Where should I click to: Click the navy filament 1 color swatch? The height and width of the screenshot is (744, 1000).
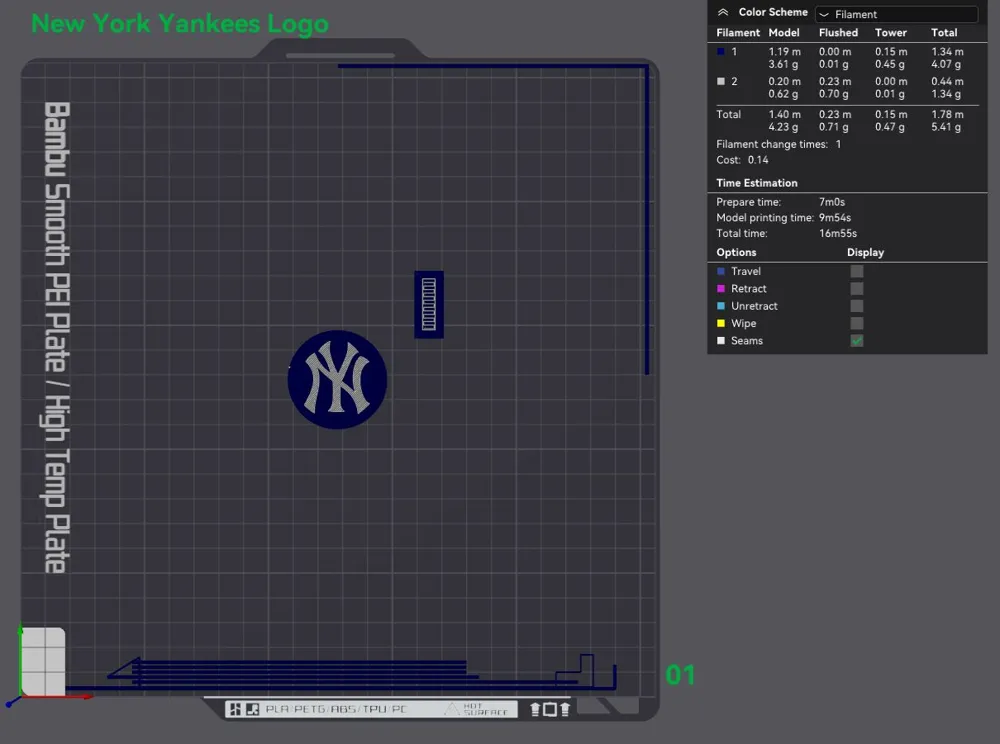coord(721,52)
